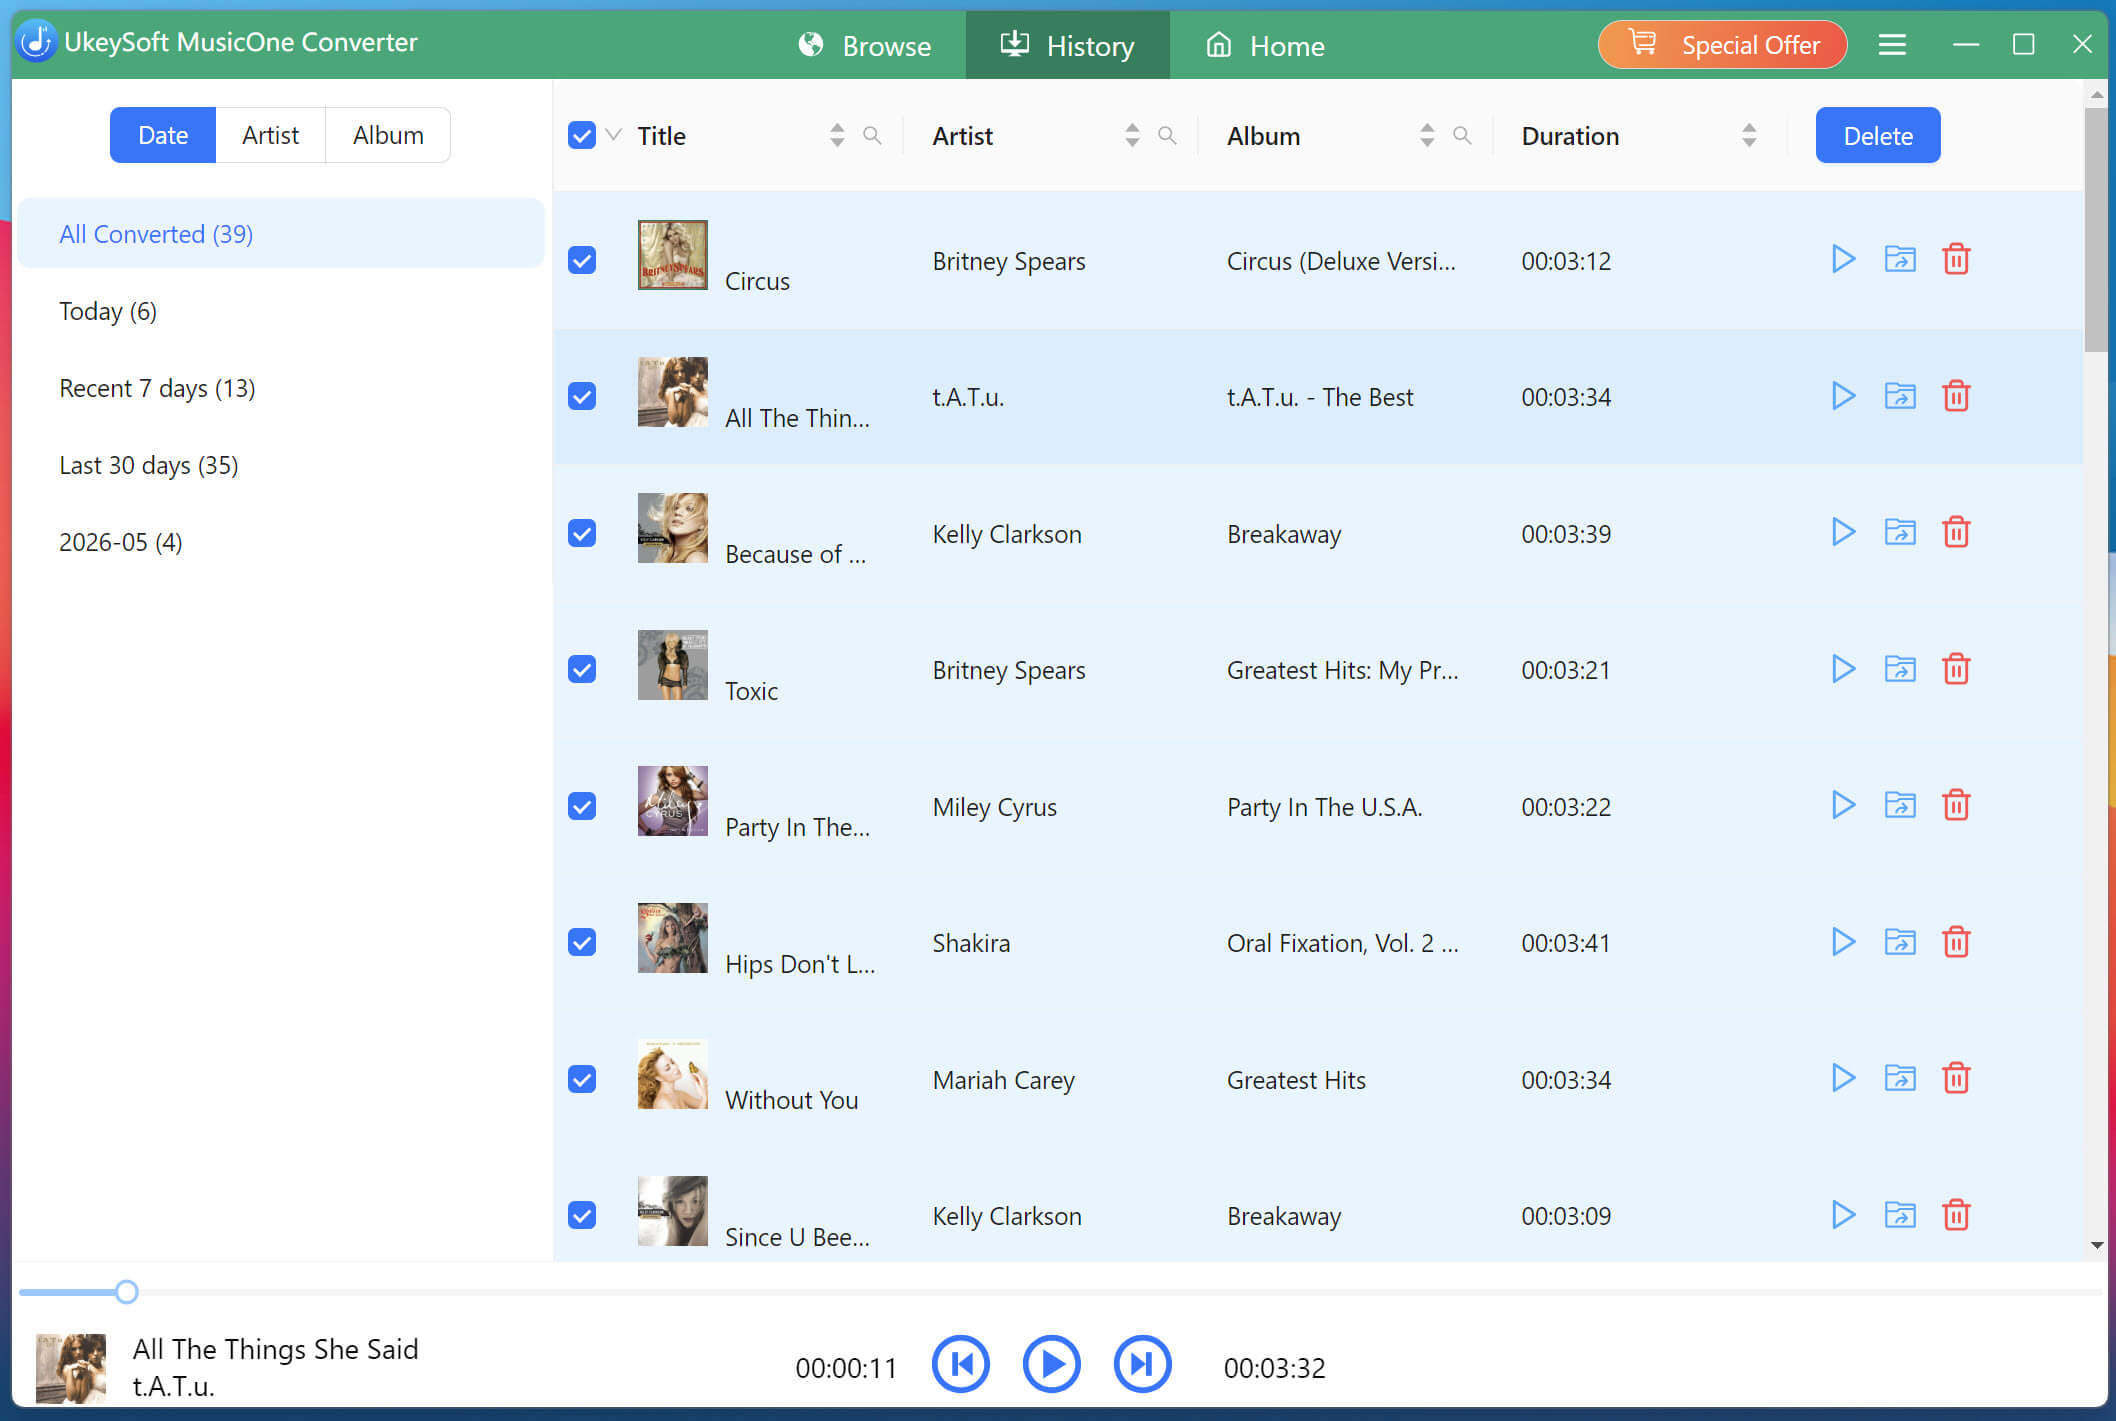The height and width of the screenshot is (1421, 2116).
Task: Delete the Circus track
Action: pyautogui.click(x=1956, y=259)
